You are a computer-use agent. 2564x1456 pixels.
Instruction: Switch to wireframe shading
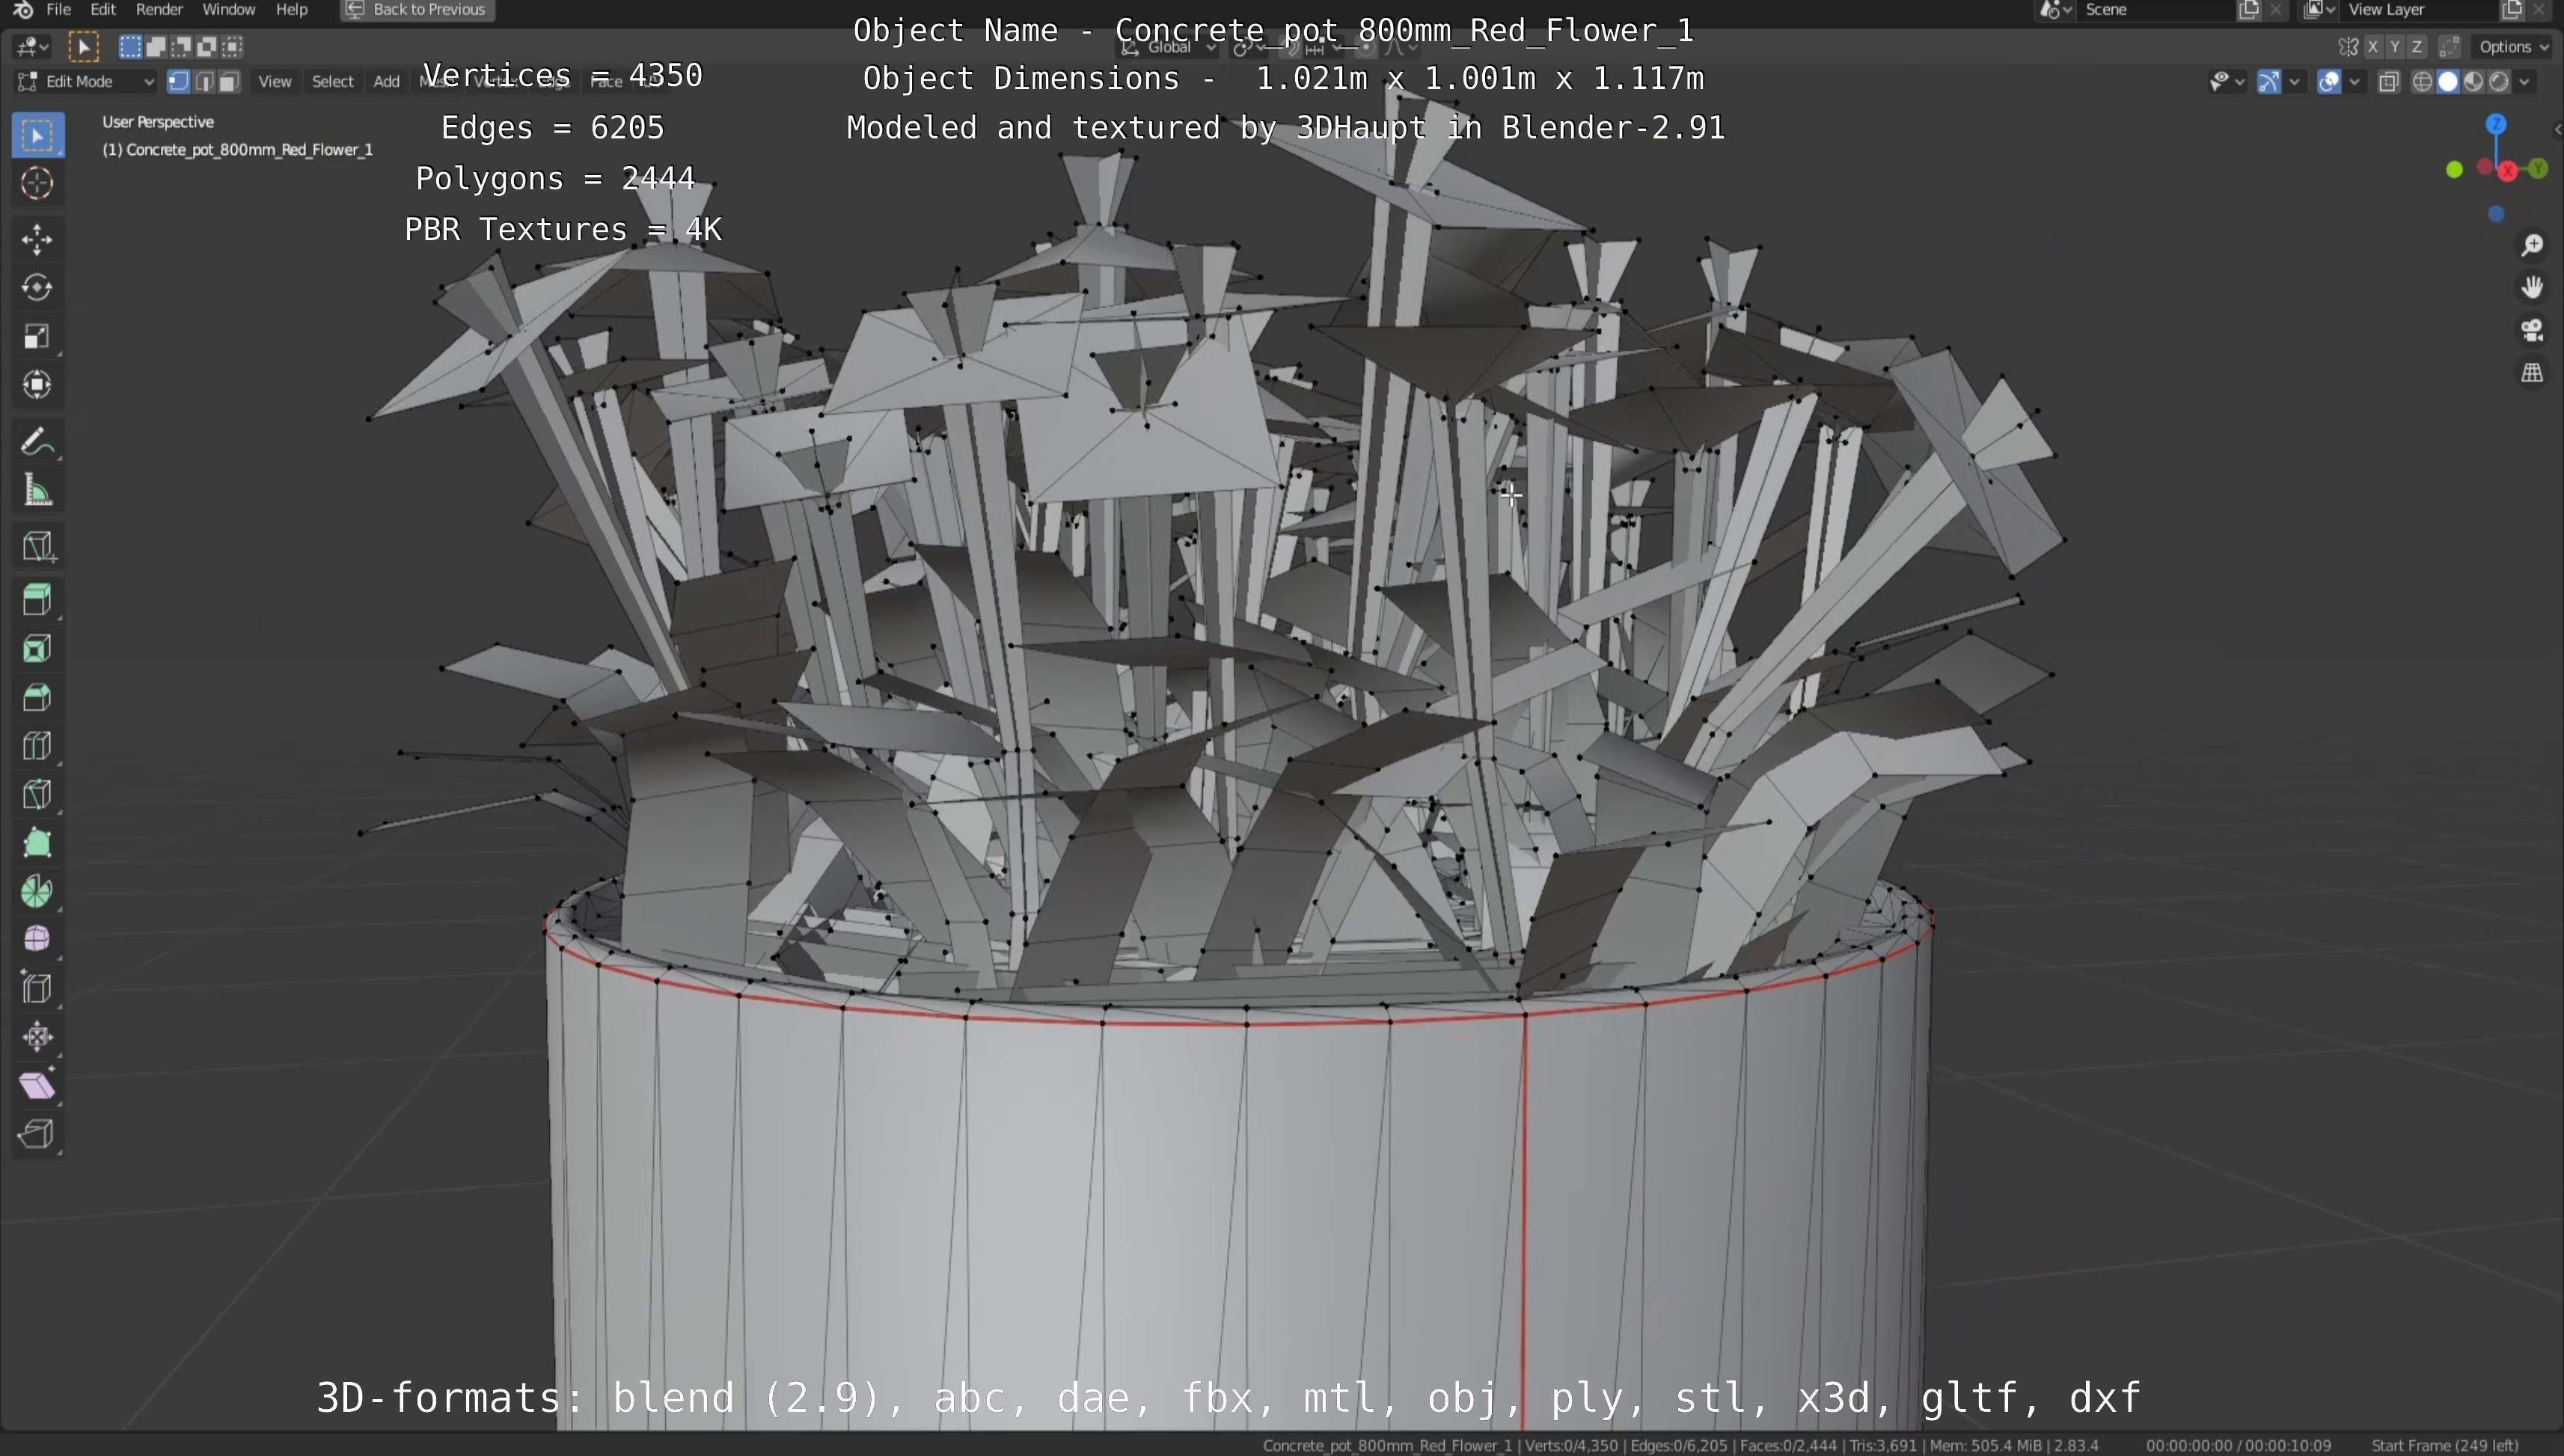coord(2422,82)
